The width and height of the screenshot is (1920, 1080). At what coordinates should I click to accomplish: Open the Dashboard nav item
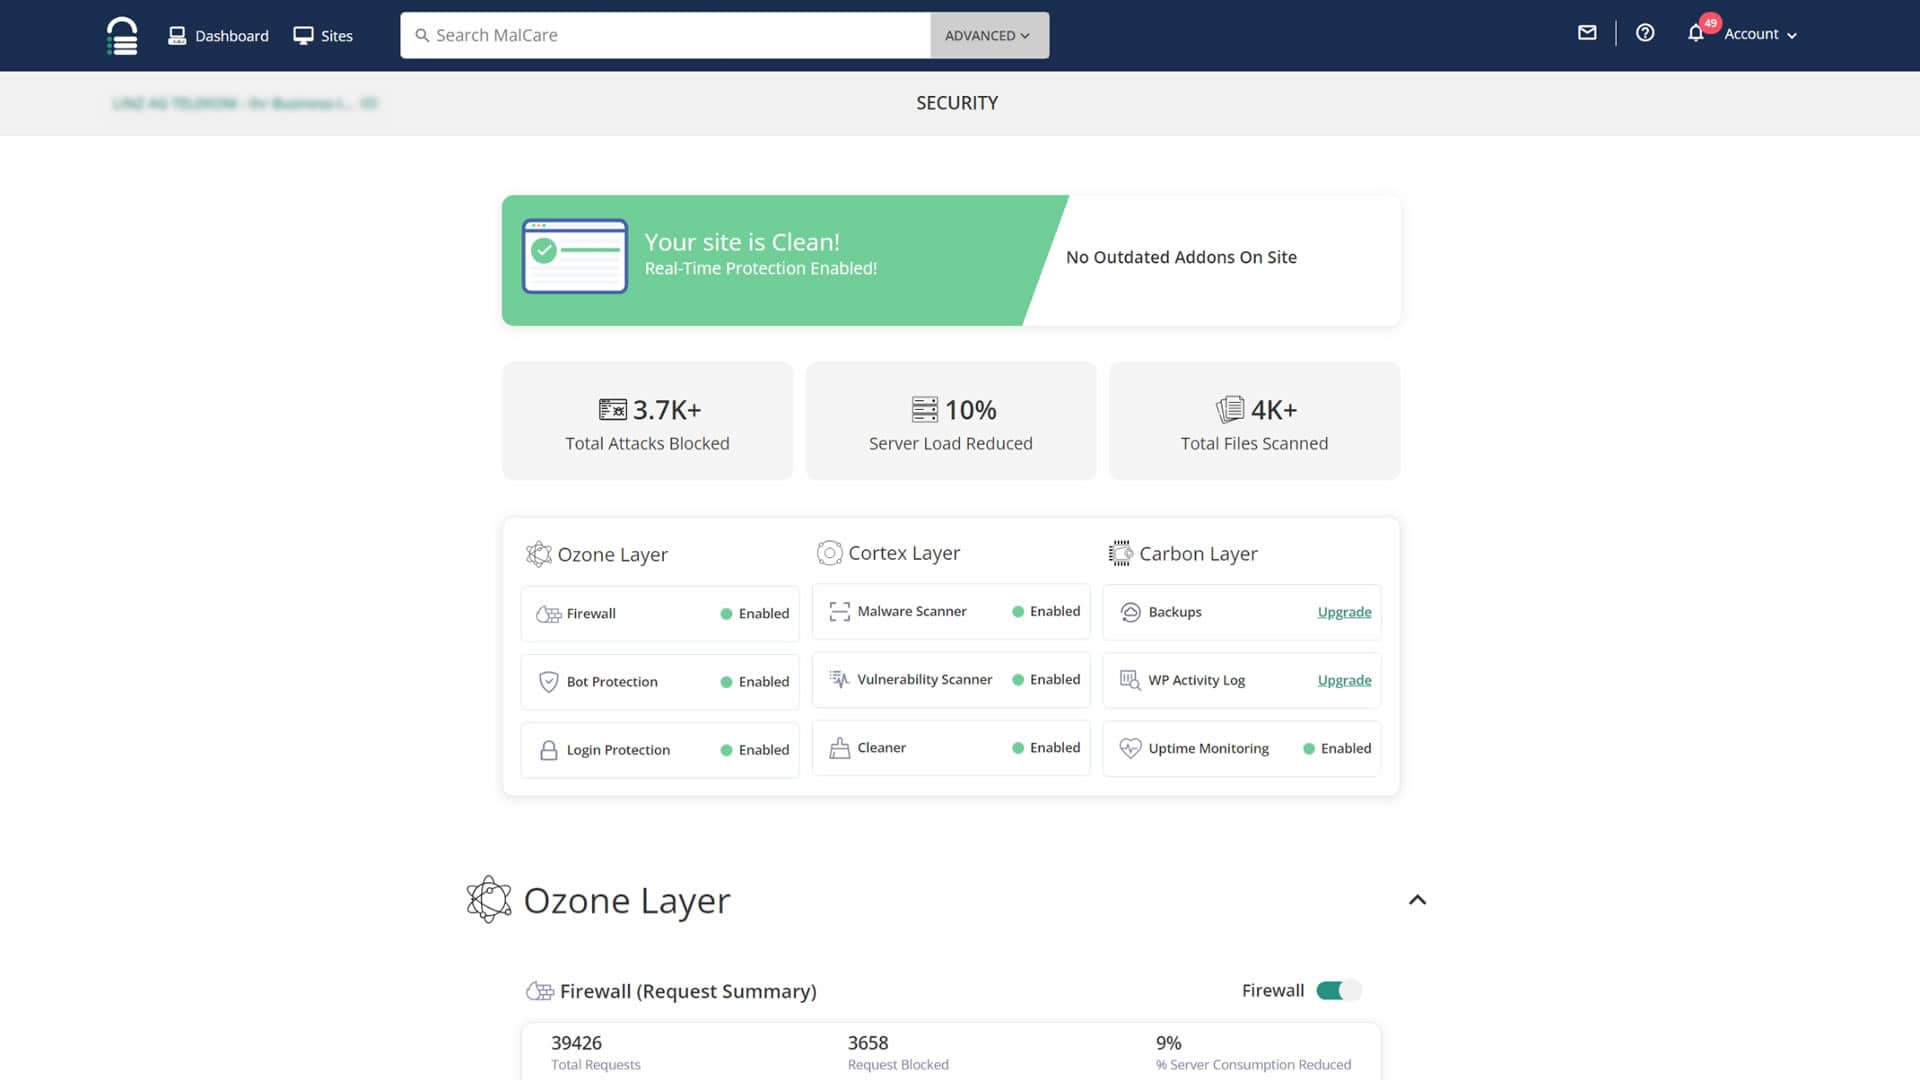coord(218,36)
